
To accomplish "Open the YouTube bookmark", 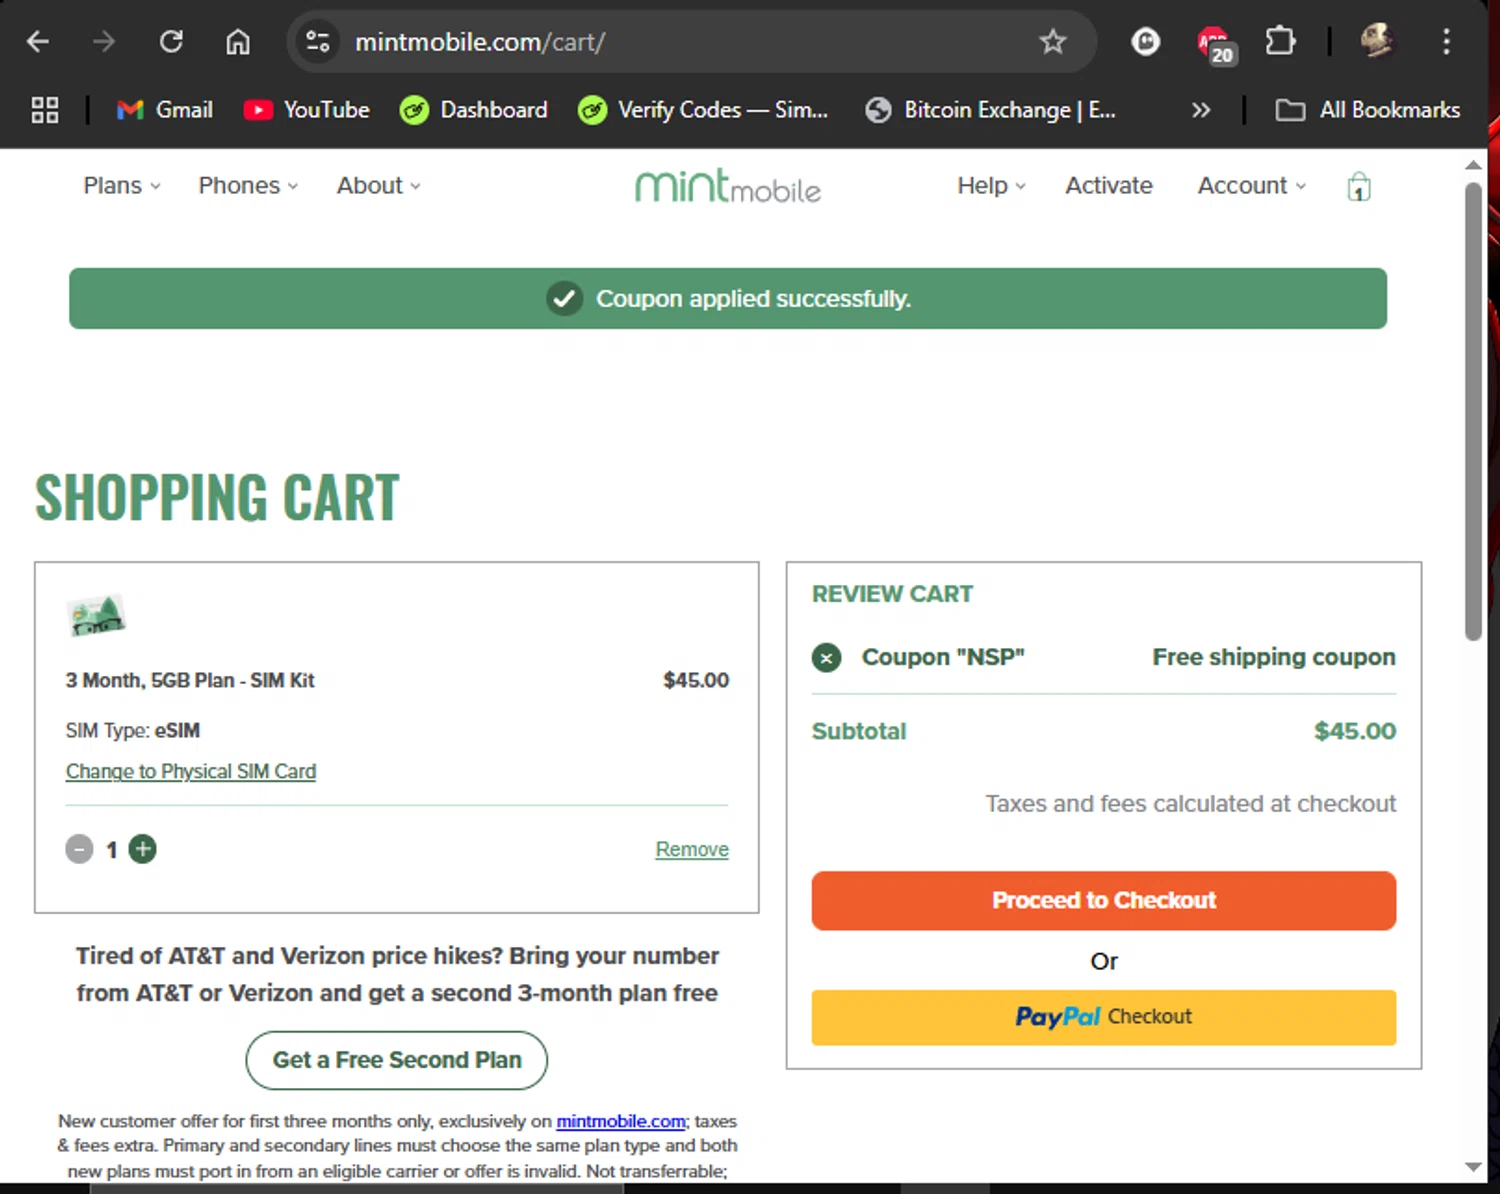I will [x=307, y=110].
